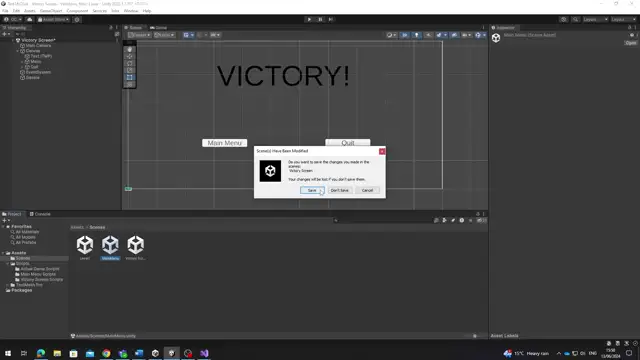This screenshot has height=360, width=640.
Task: Open the Assets menu
Action: pos(30,11)
